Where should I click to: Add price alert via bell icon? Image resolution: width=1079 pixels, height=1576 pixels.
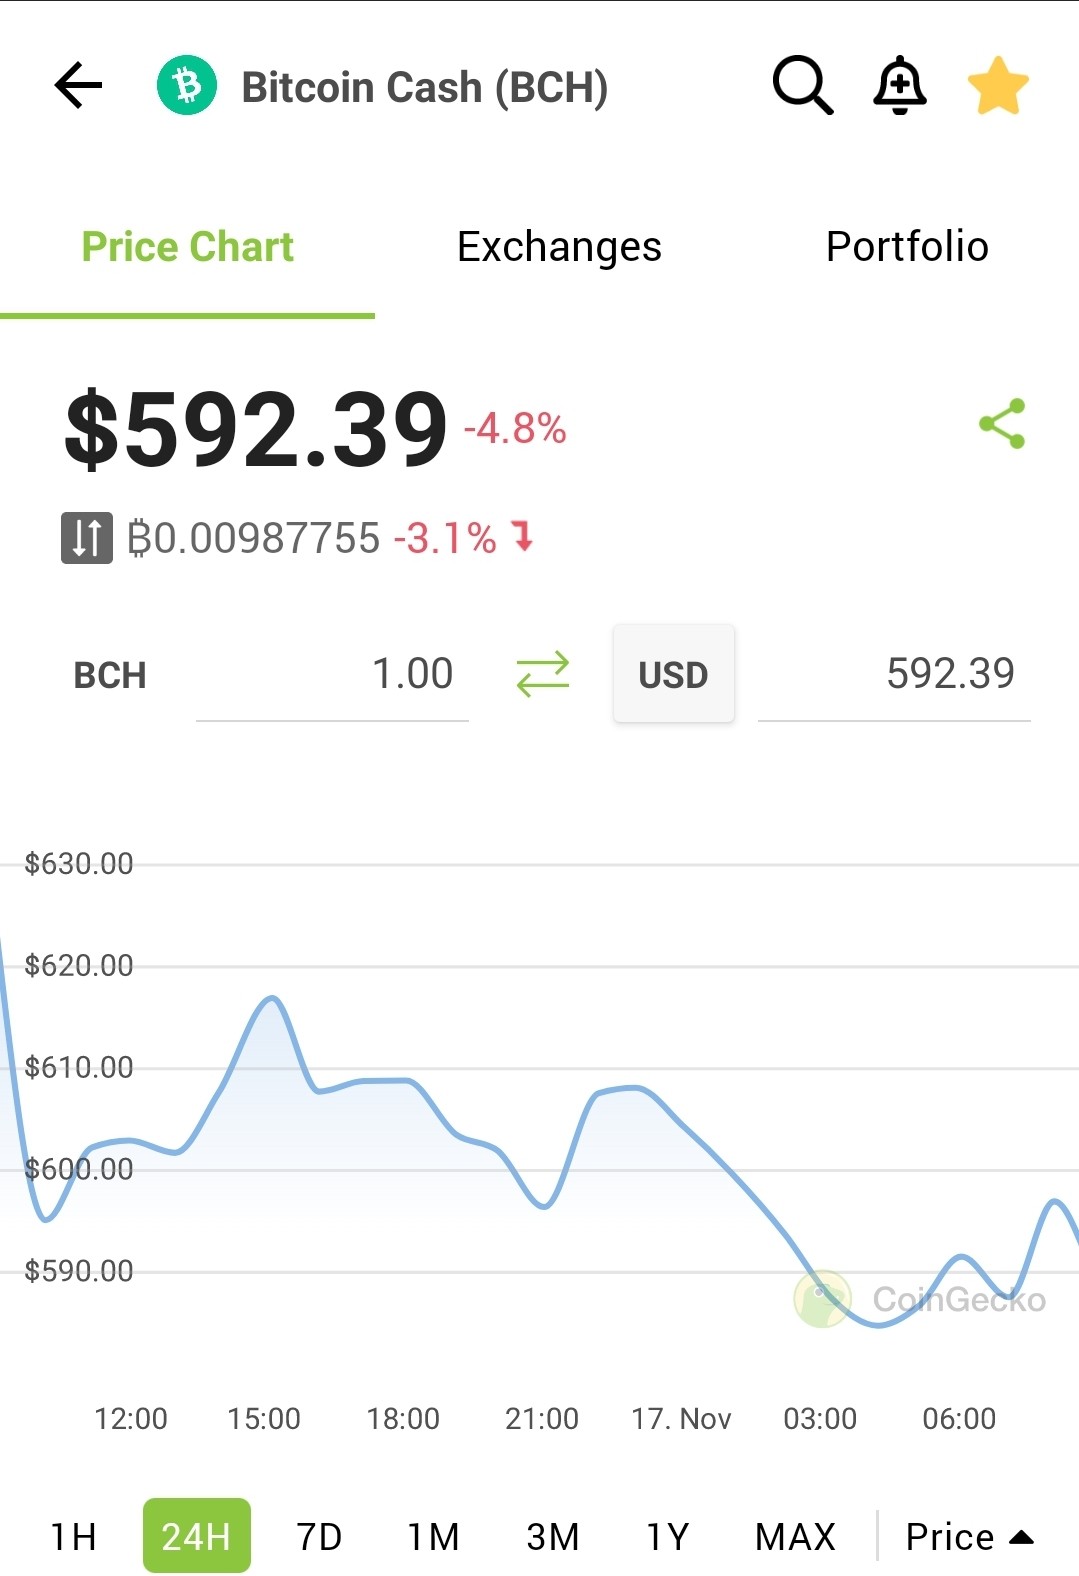tap(900, 85)
